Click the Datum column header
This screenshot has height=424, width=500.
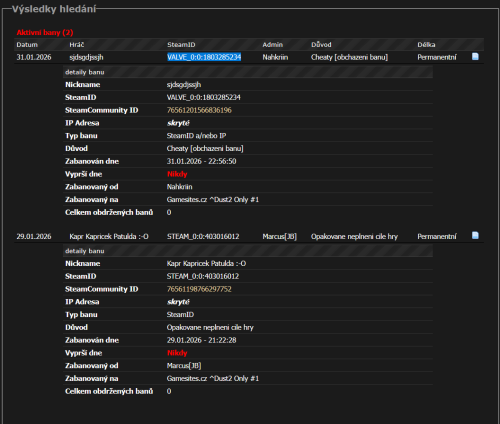[x=27, y=45]
